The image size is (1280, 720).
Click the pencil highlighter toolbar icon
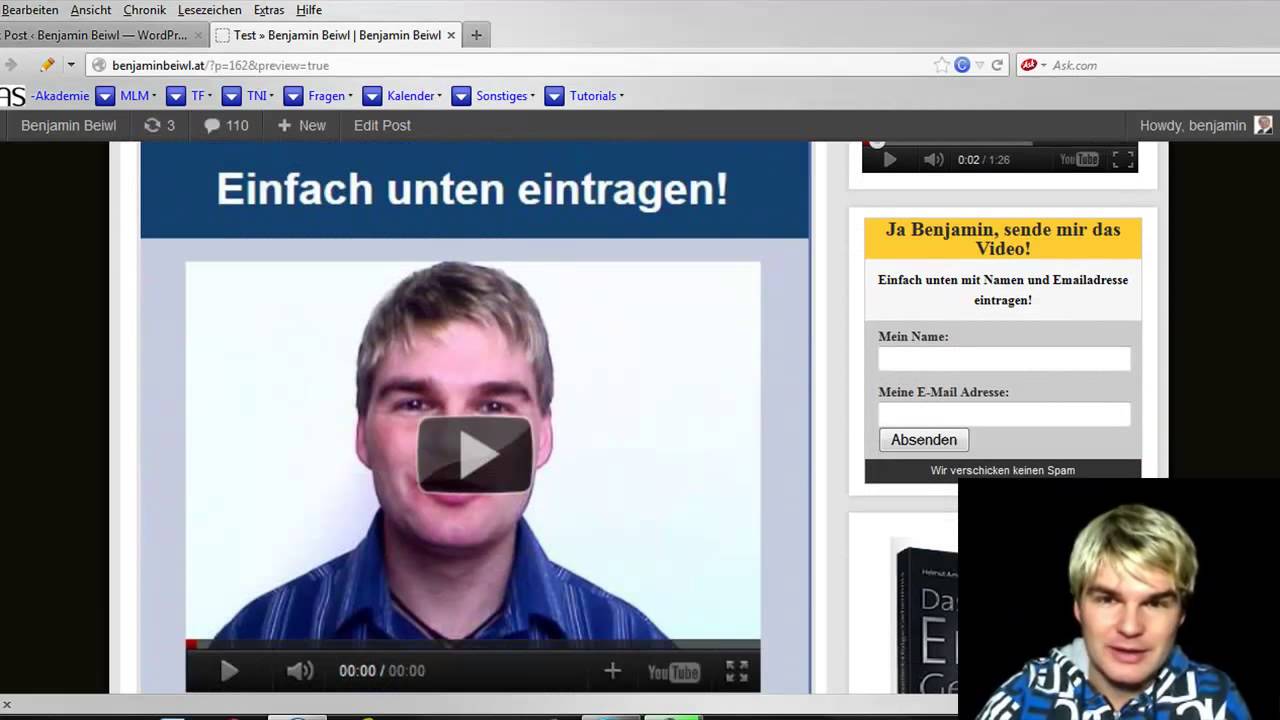point(47,65)
